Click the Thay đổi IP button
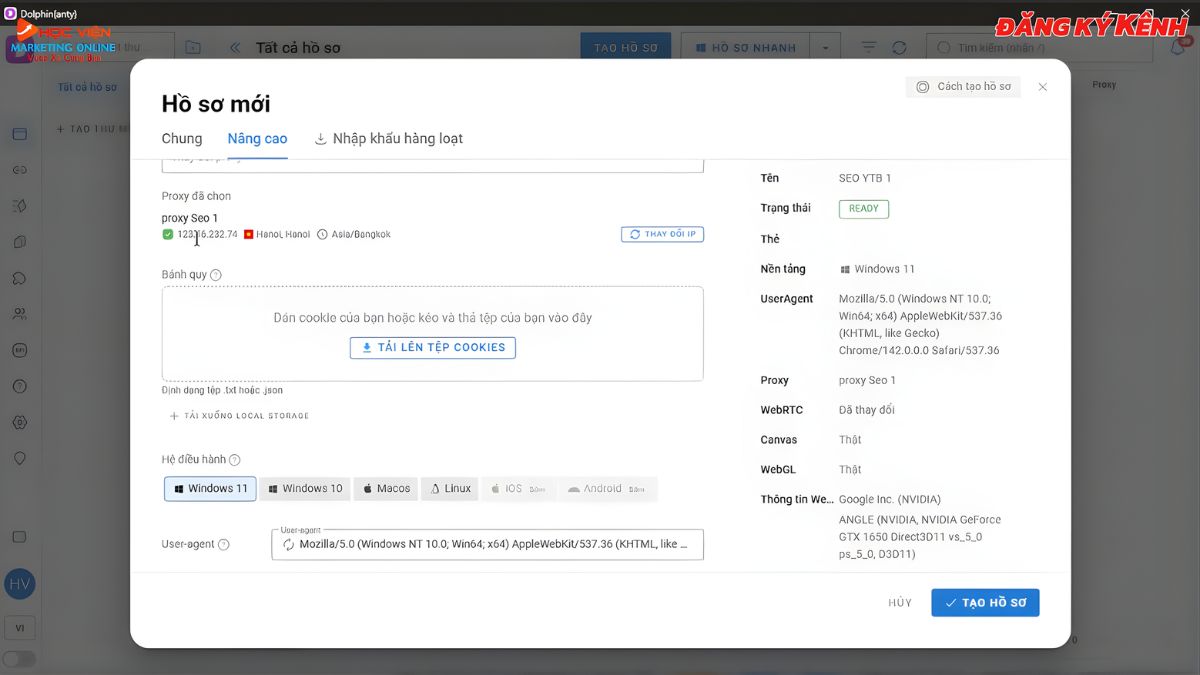 (x=663, y=234)
